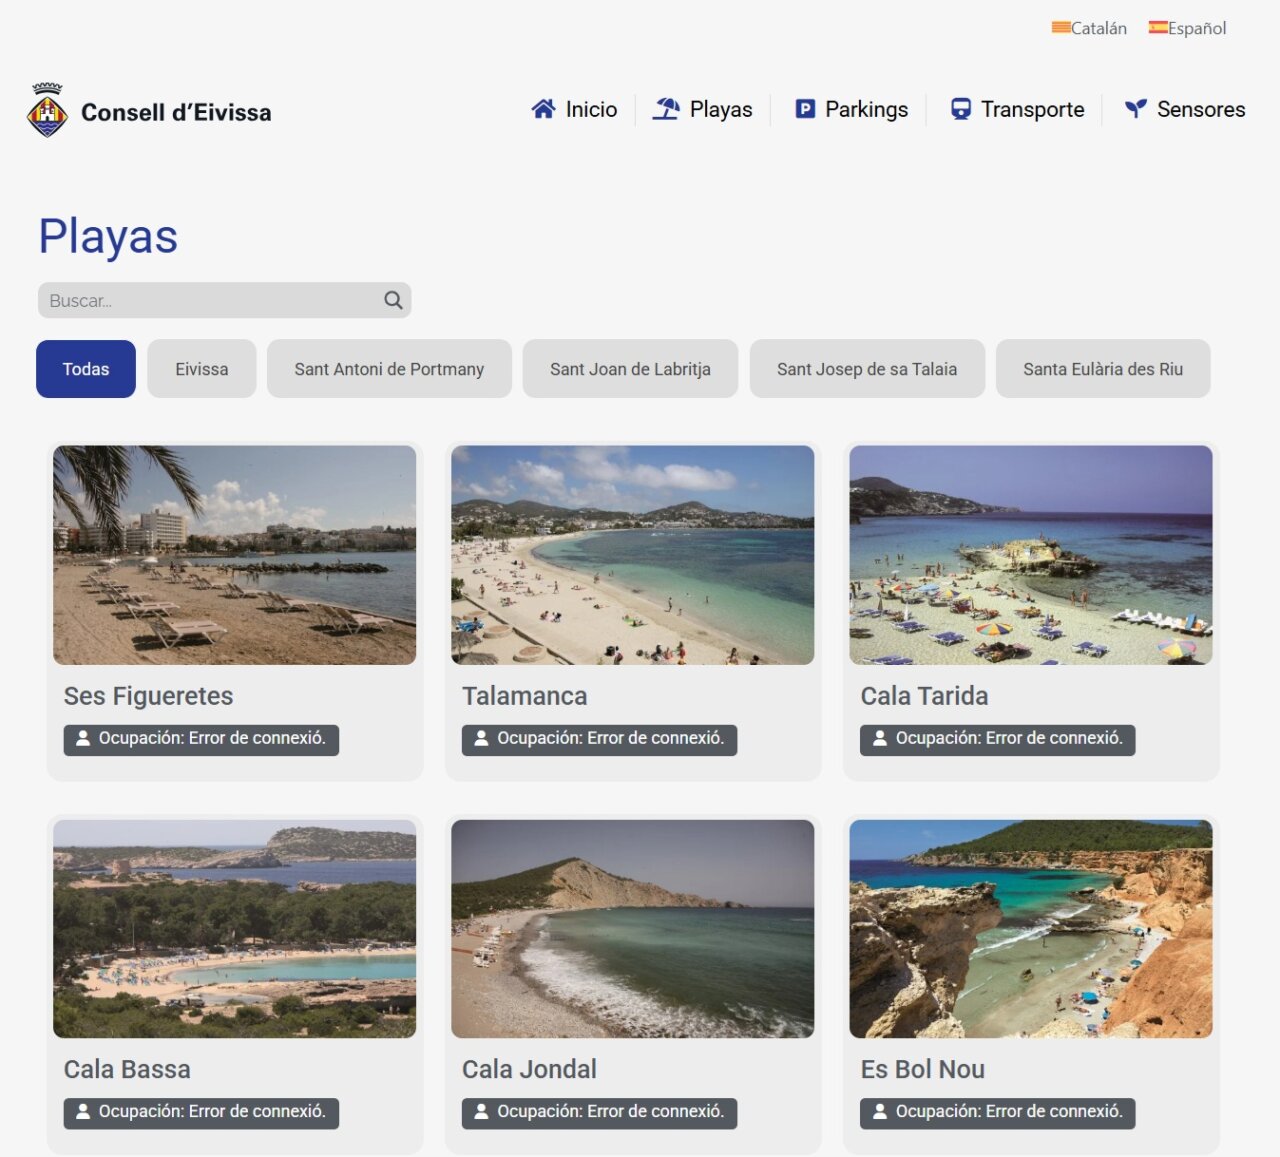Select Sant Josep de sa Talaia filter

(867, 369)
